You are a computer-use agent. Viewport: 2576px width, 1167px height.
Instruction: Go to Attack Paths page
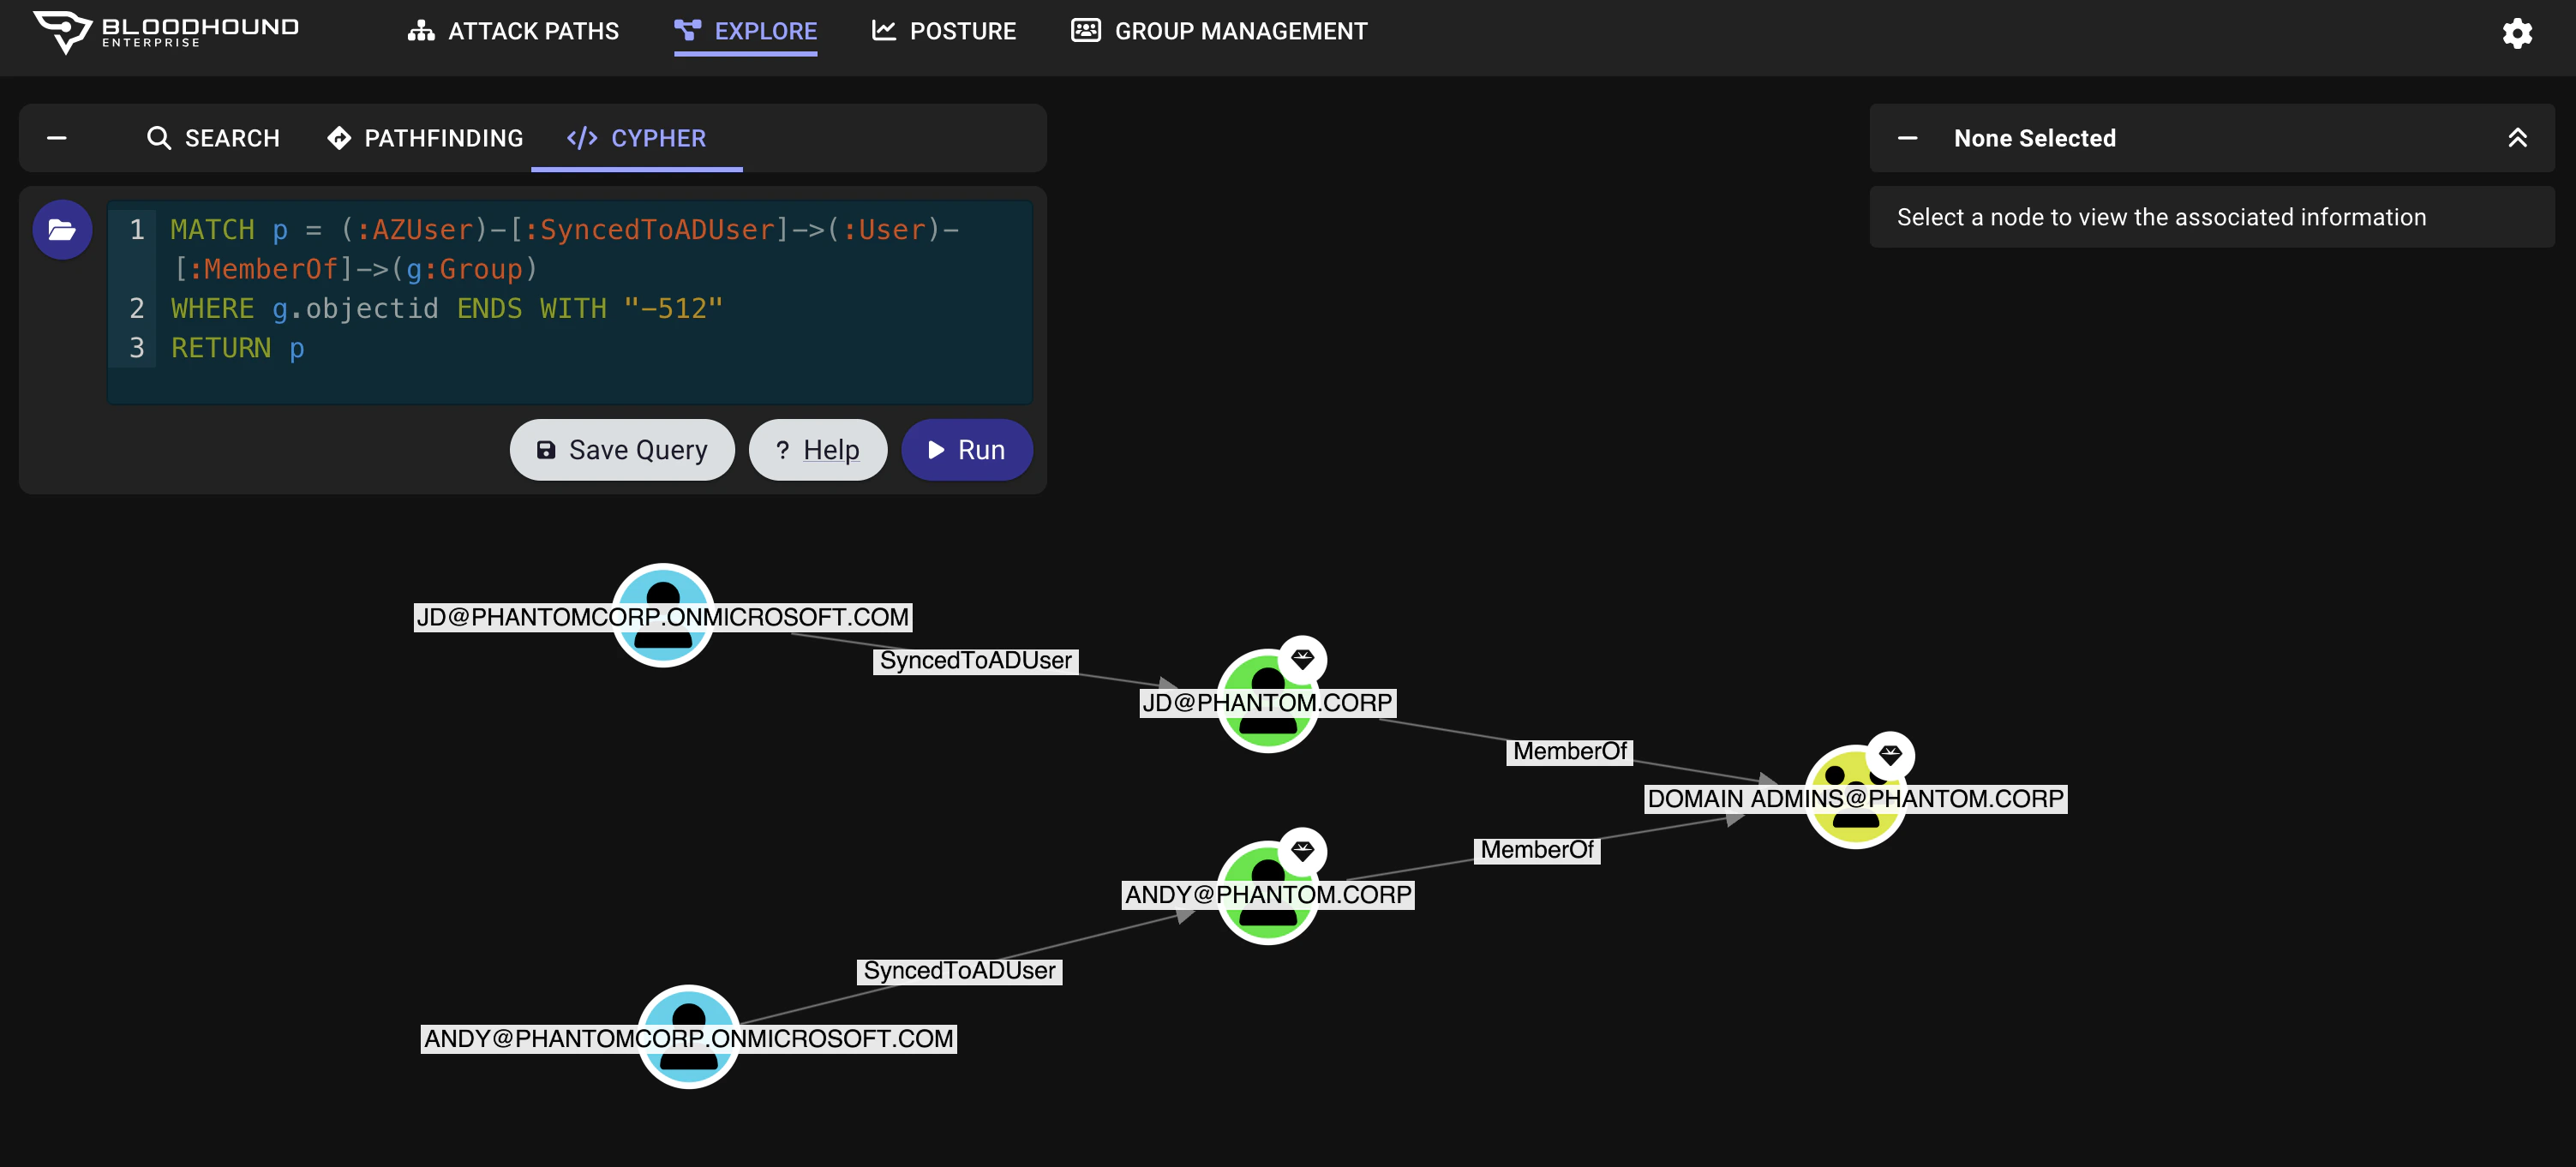tap(513, 31)
